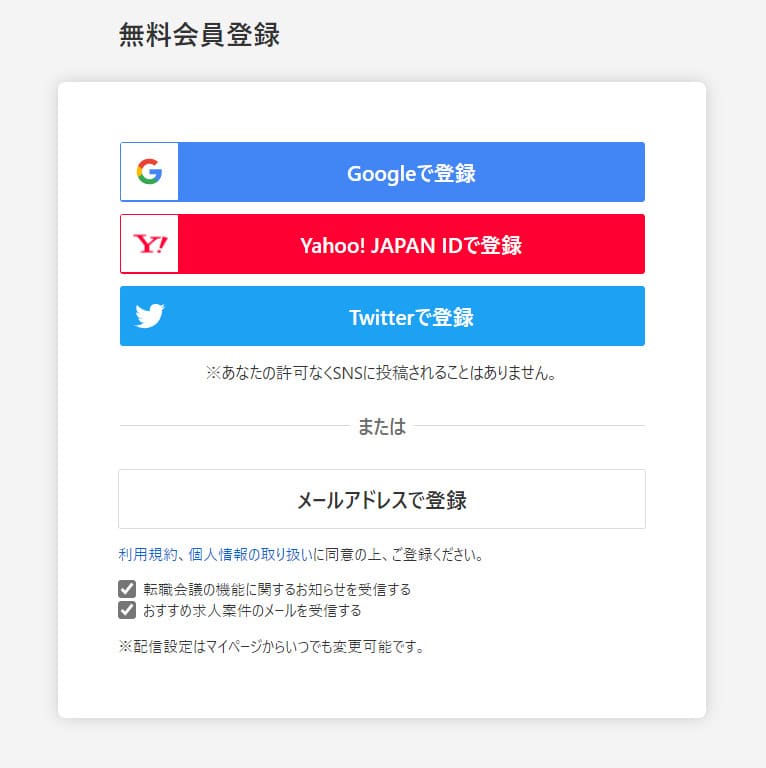Screen dimensions: 766x768
Task: Click the 配信設定はマイページから note text
Action: tap(271, 647)
